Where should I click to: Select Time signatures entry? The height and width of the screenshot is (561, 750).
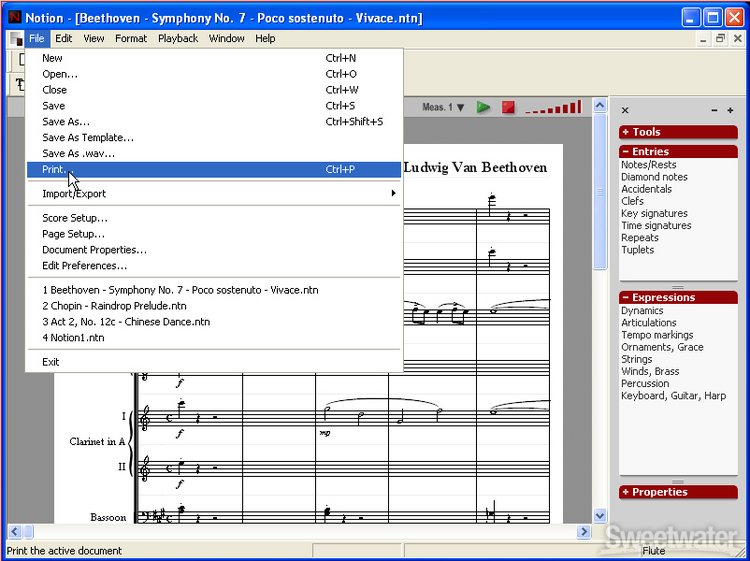coord(656,226)
